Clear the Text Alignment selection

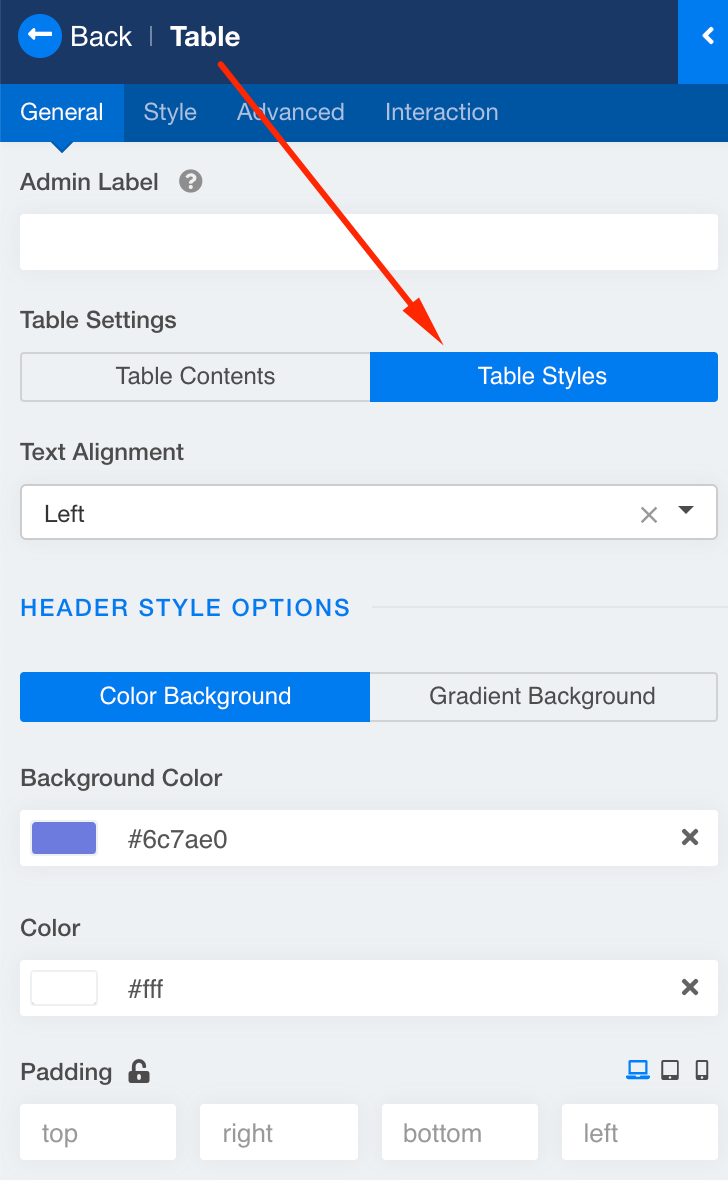649,515
